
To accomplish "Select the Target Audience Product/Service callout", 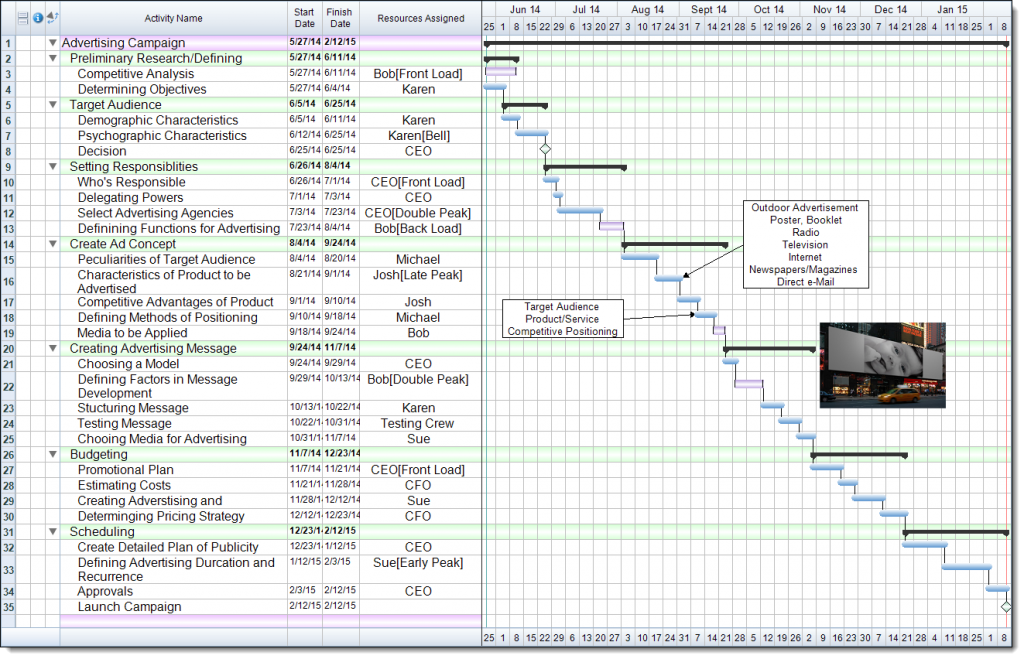I will [x=563, y=317].
